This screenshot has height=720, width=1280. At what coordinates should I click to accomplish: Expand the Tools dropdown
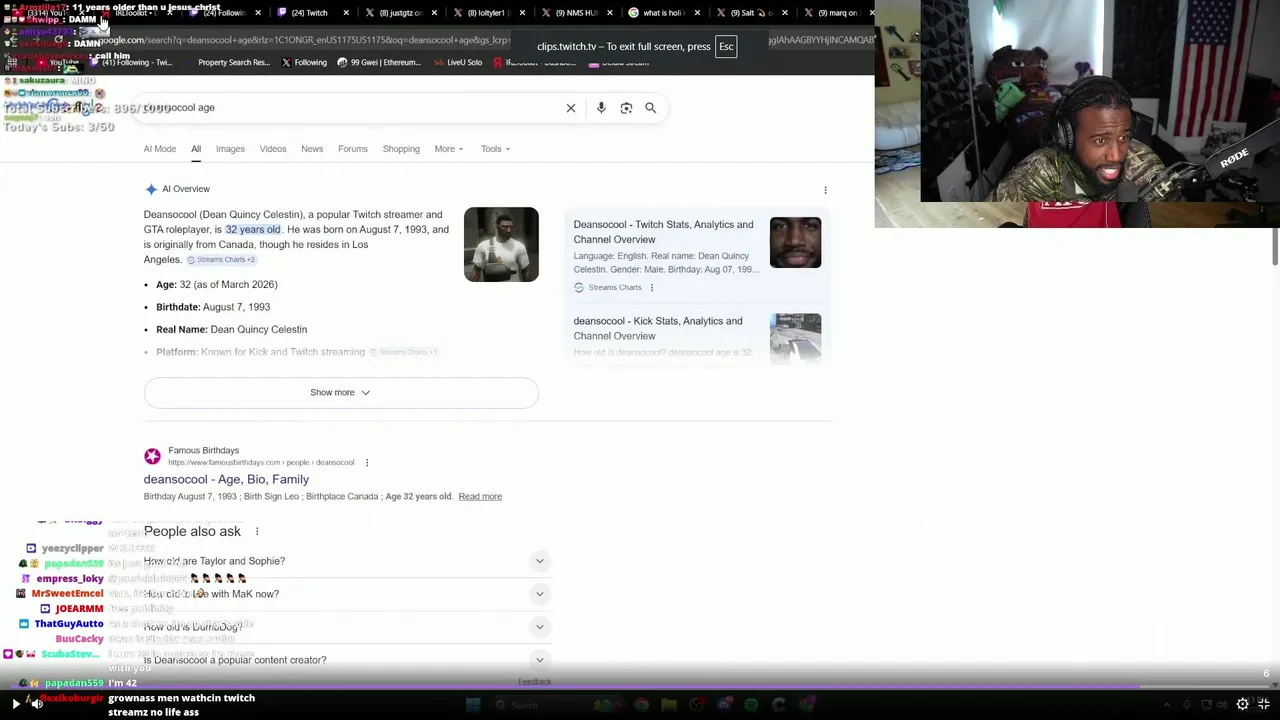point(495,149)
